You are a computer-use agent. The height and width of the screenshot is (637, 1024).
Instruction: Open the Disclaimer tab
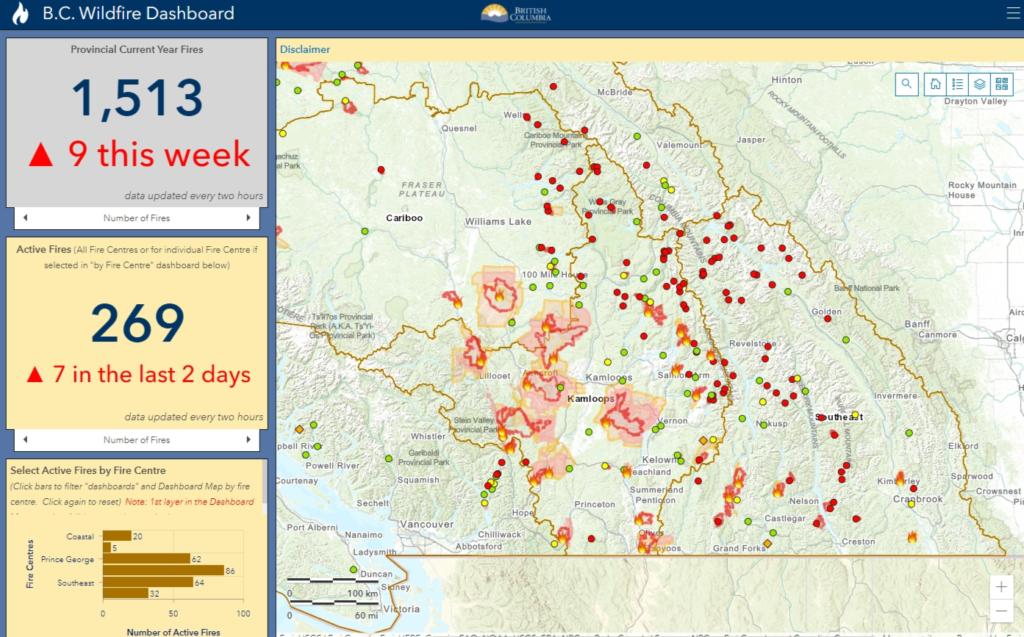pyautogui.click(x=305, y=48)
